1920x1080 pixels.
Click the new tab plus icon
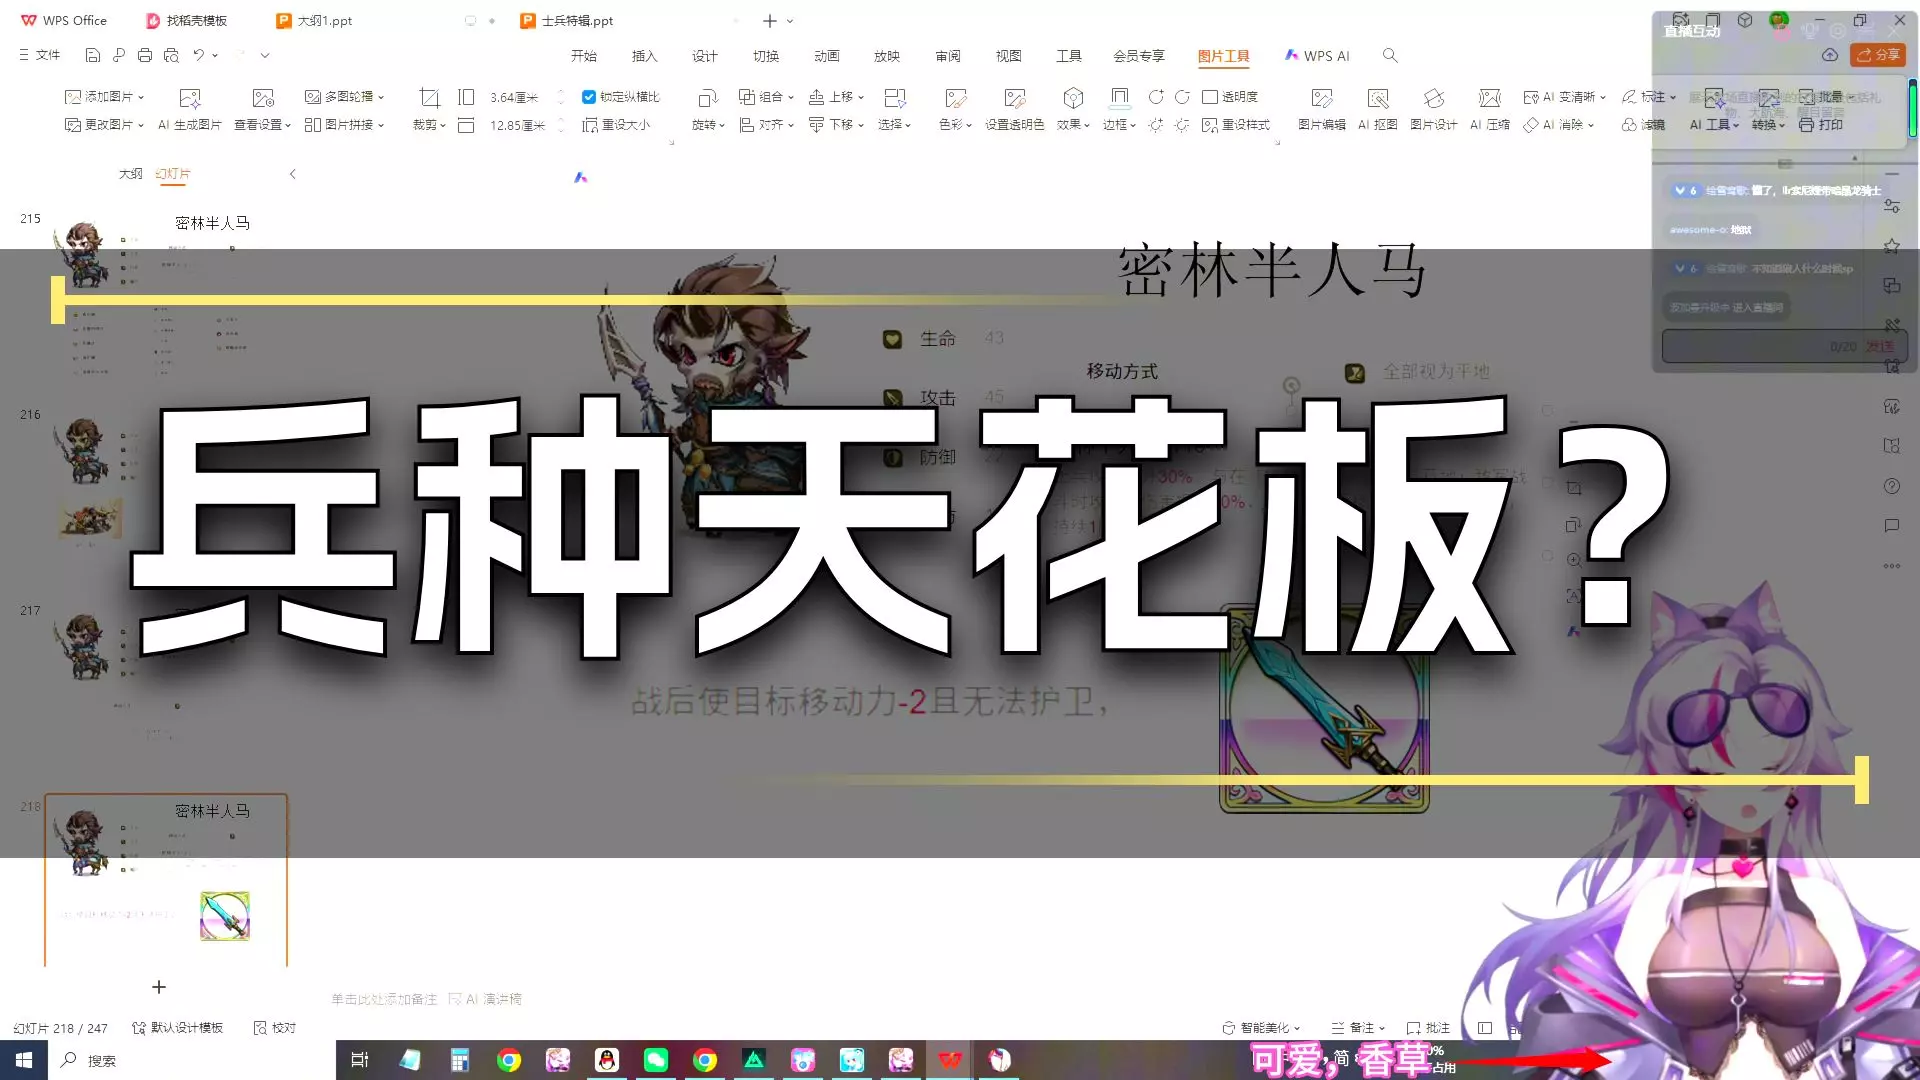click(770, 21)
